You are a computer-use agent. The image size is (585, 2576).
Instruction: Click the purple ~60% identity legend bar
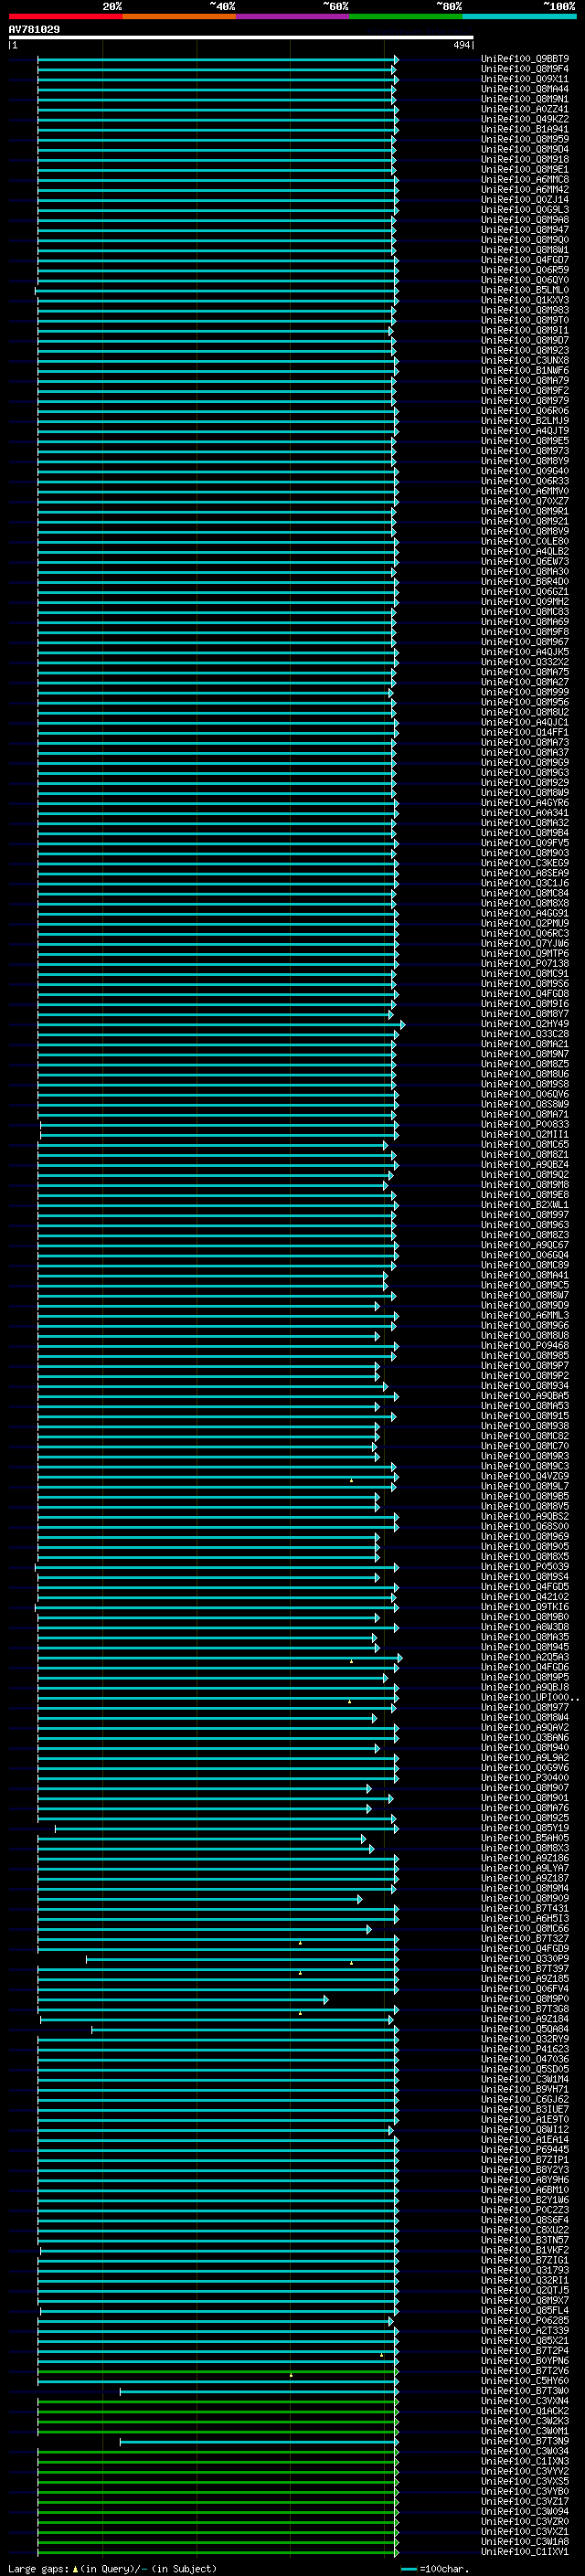pos(293,16)
